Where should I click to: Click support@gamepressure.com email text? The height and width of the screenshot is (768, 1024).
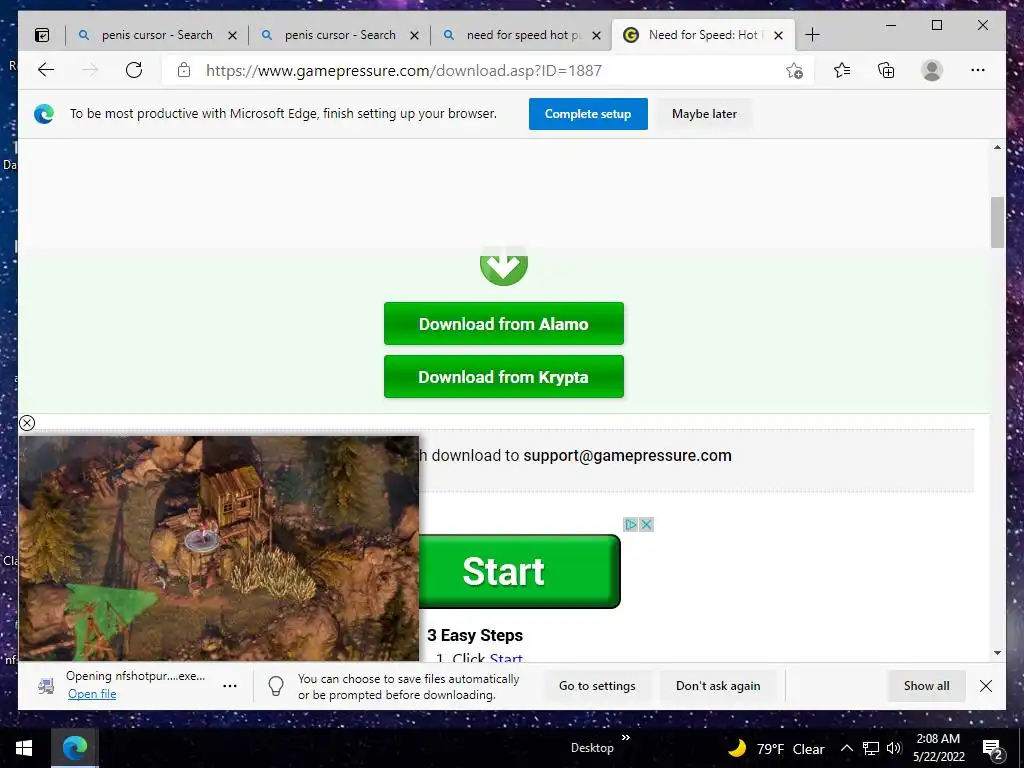[627, 456]
